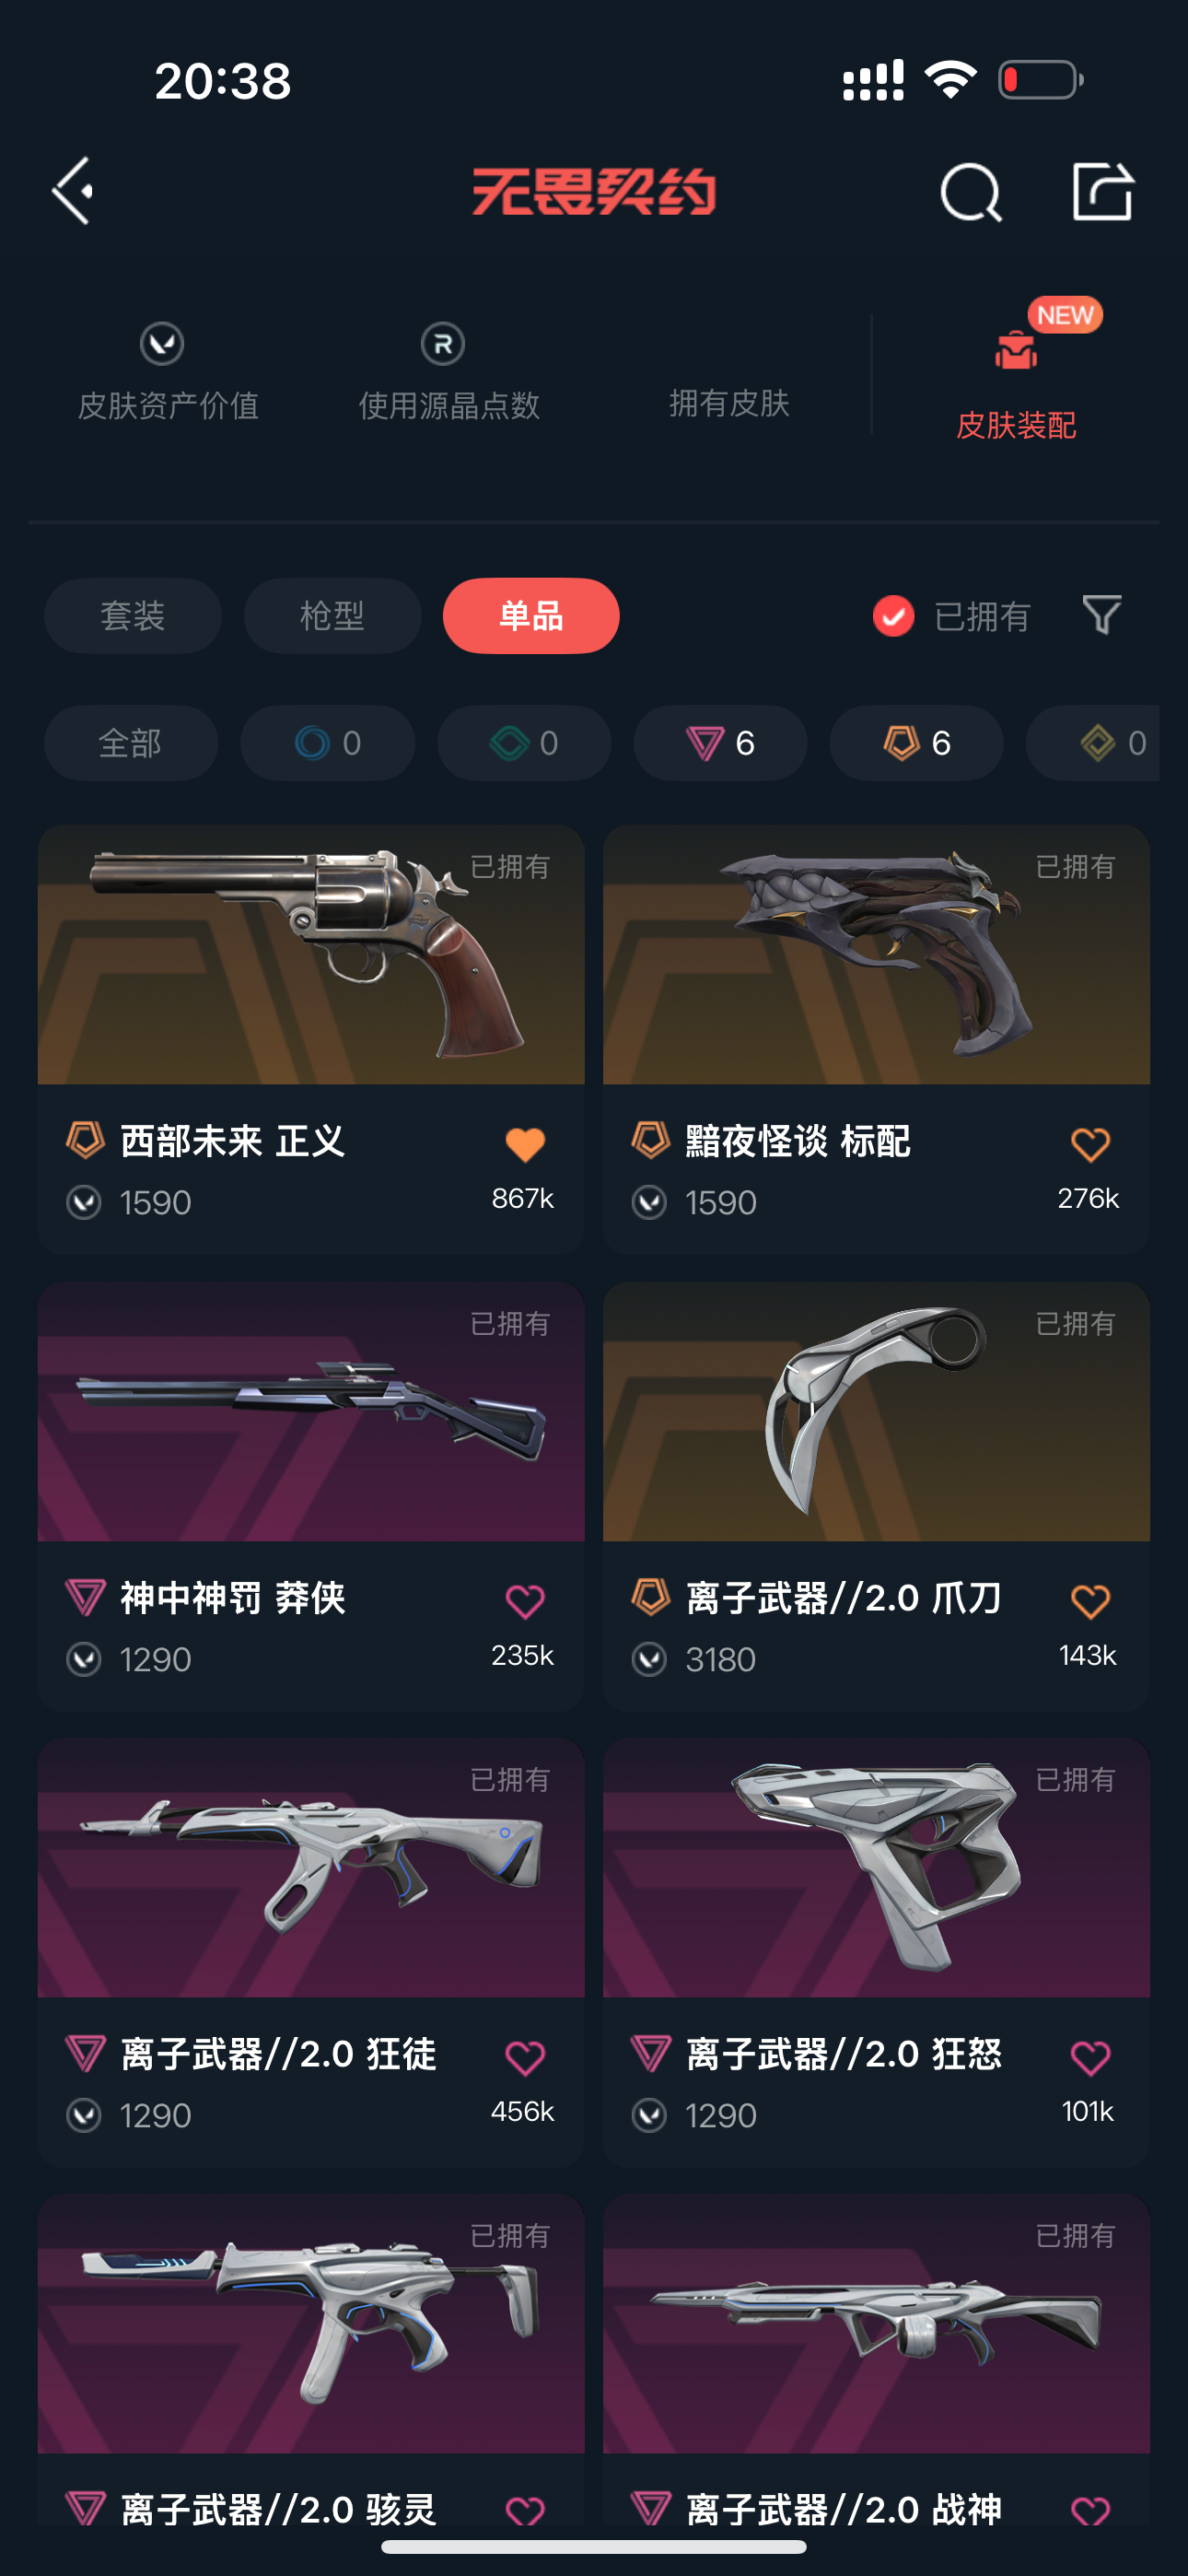Switch to the 枪型 tab
Viewport: 1188px width, 2576px height.
(x=332, y=616)
